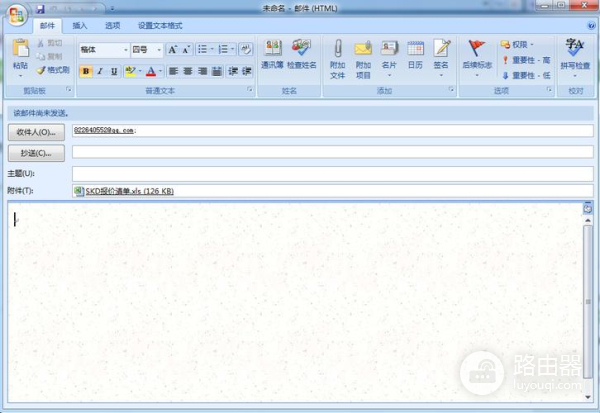
Task: Click the Attach Item (附加项目) envelope icon
Action: [363, 50]
